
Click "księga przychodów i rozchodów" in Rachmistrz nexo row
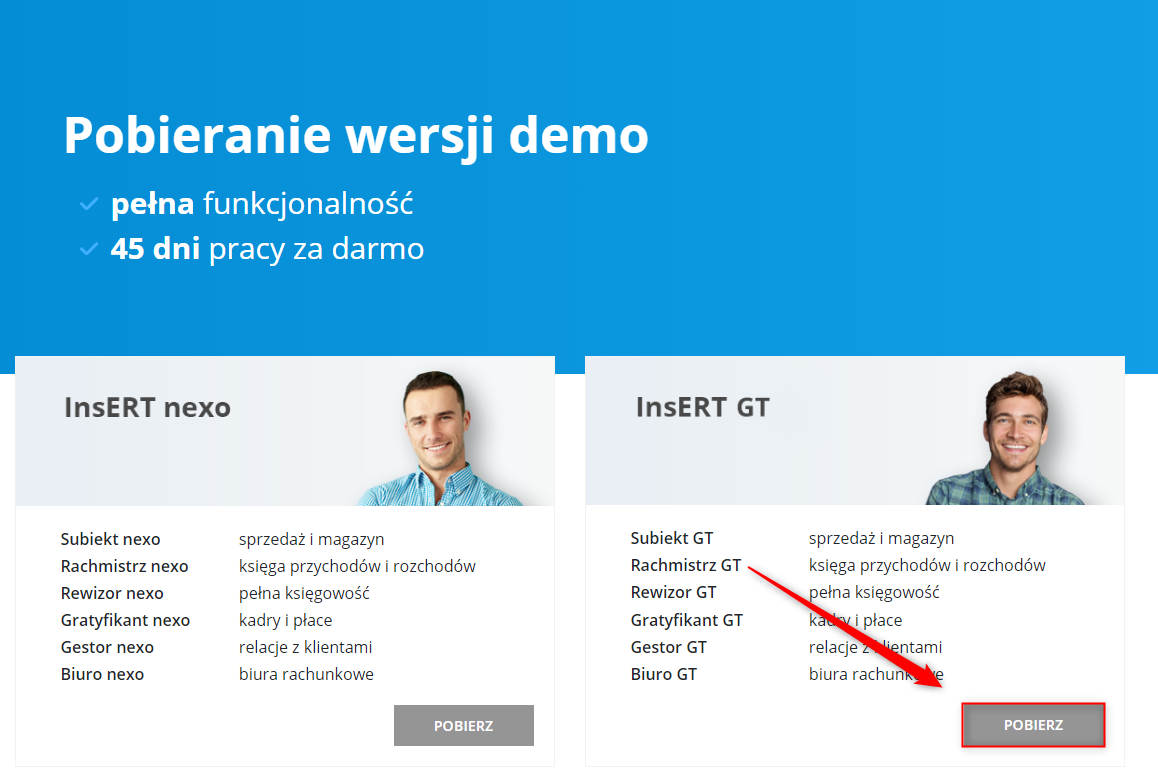[x=357, y=566]
